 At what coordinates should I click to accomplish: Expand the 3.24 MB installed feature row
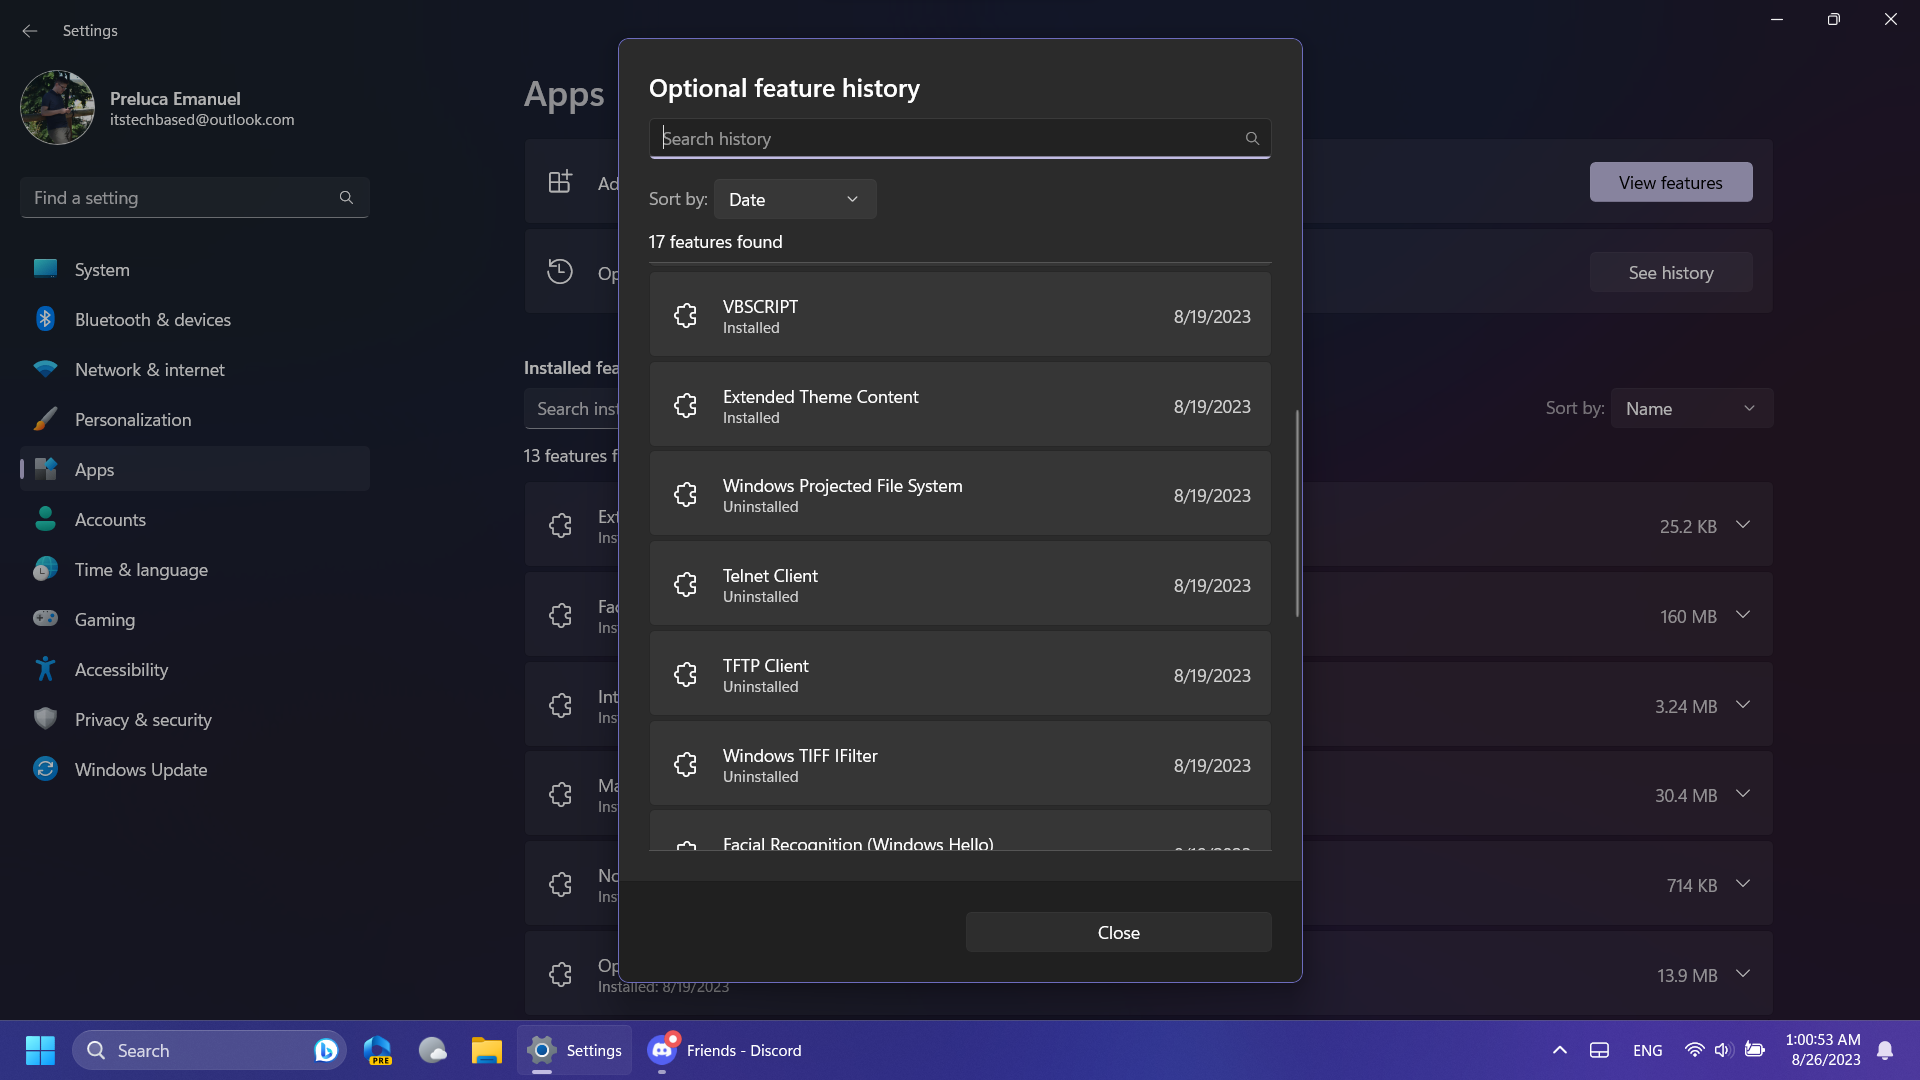1743,705
